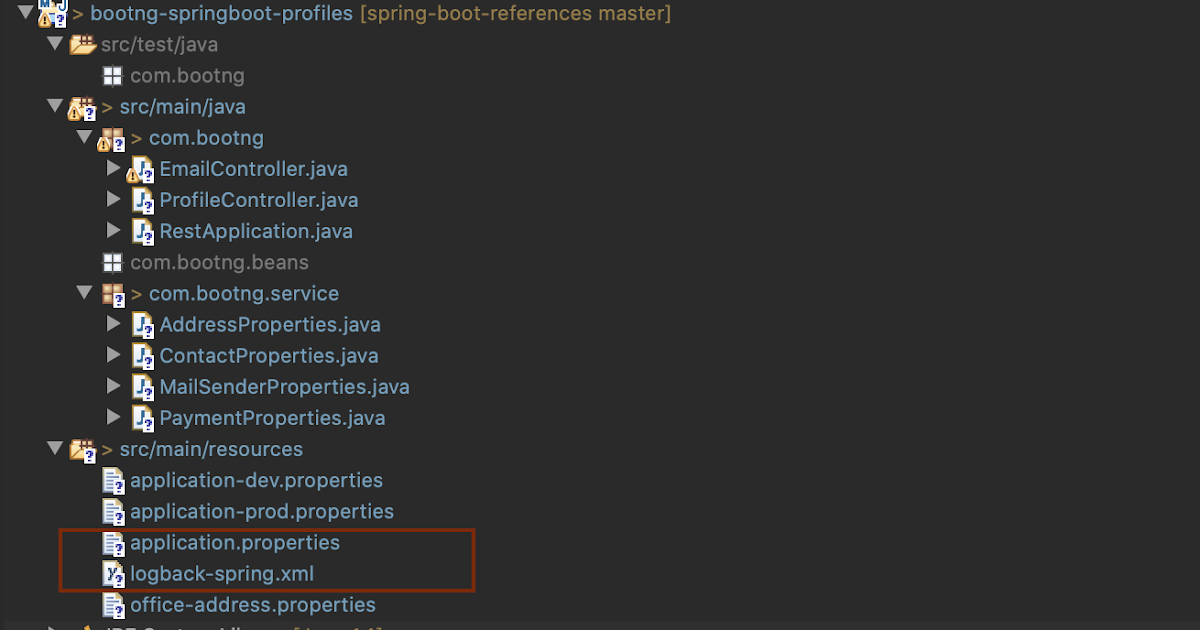Click the RestApplication.java Java file icon
This screenshot has width=1200, height=630.
click(142, 230)
